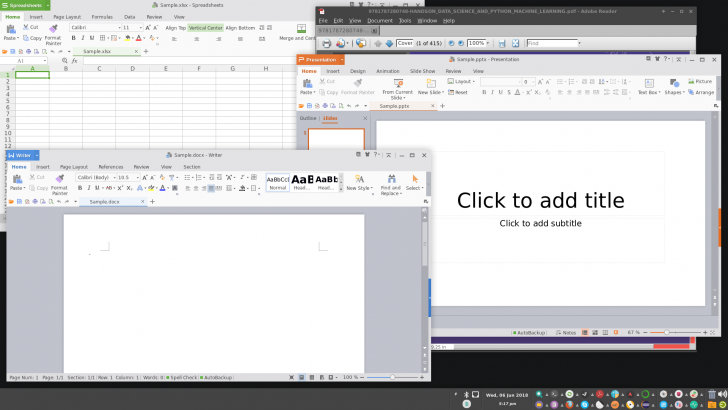Click Arrange in Presentation ribbon
This screenshot has height=410, width=728.
click(x=701, y=92)
